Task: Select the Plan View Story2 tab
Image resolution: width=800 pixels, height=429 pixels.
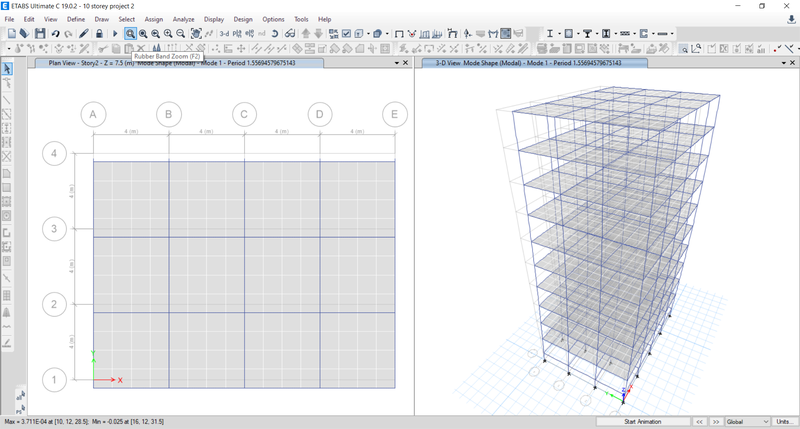Action: tap(179, 63)
